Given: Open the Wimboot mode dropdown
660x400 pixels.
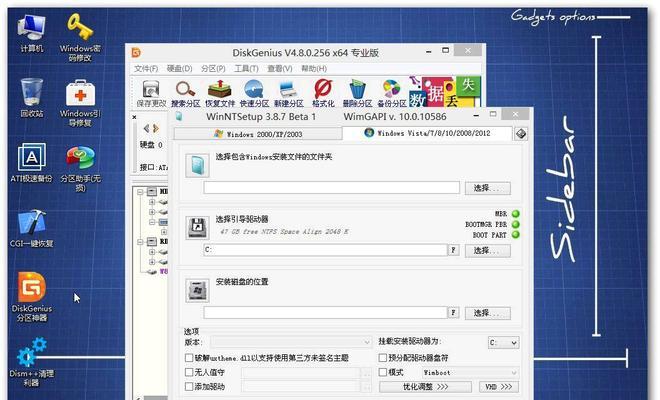Looking at the screenshot, I should click(x=469, y=373).
